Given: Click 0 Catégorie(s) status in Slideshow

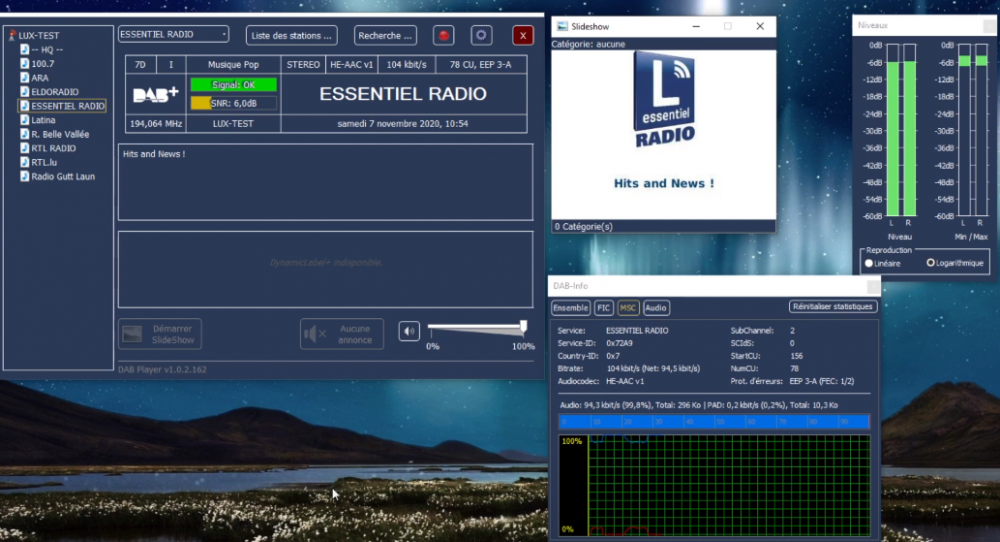Looking at the screenshot, I should 584,226.
